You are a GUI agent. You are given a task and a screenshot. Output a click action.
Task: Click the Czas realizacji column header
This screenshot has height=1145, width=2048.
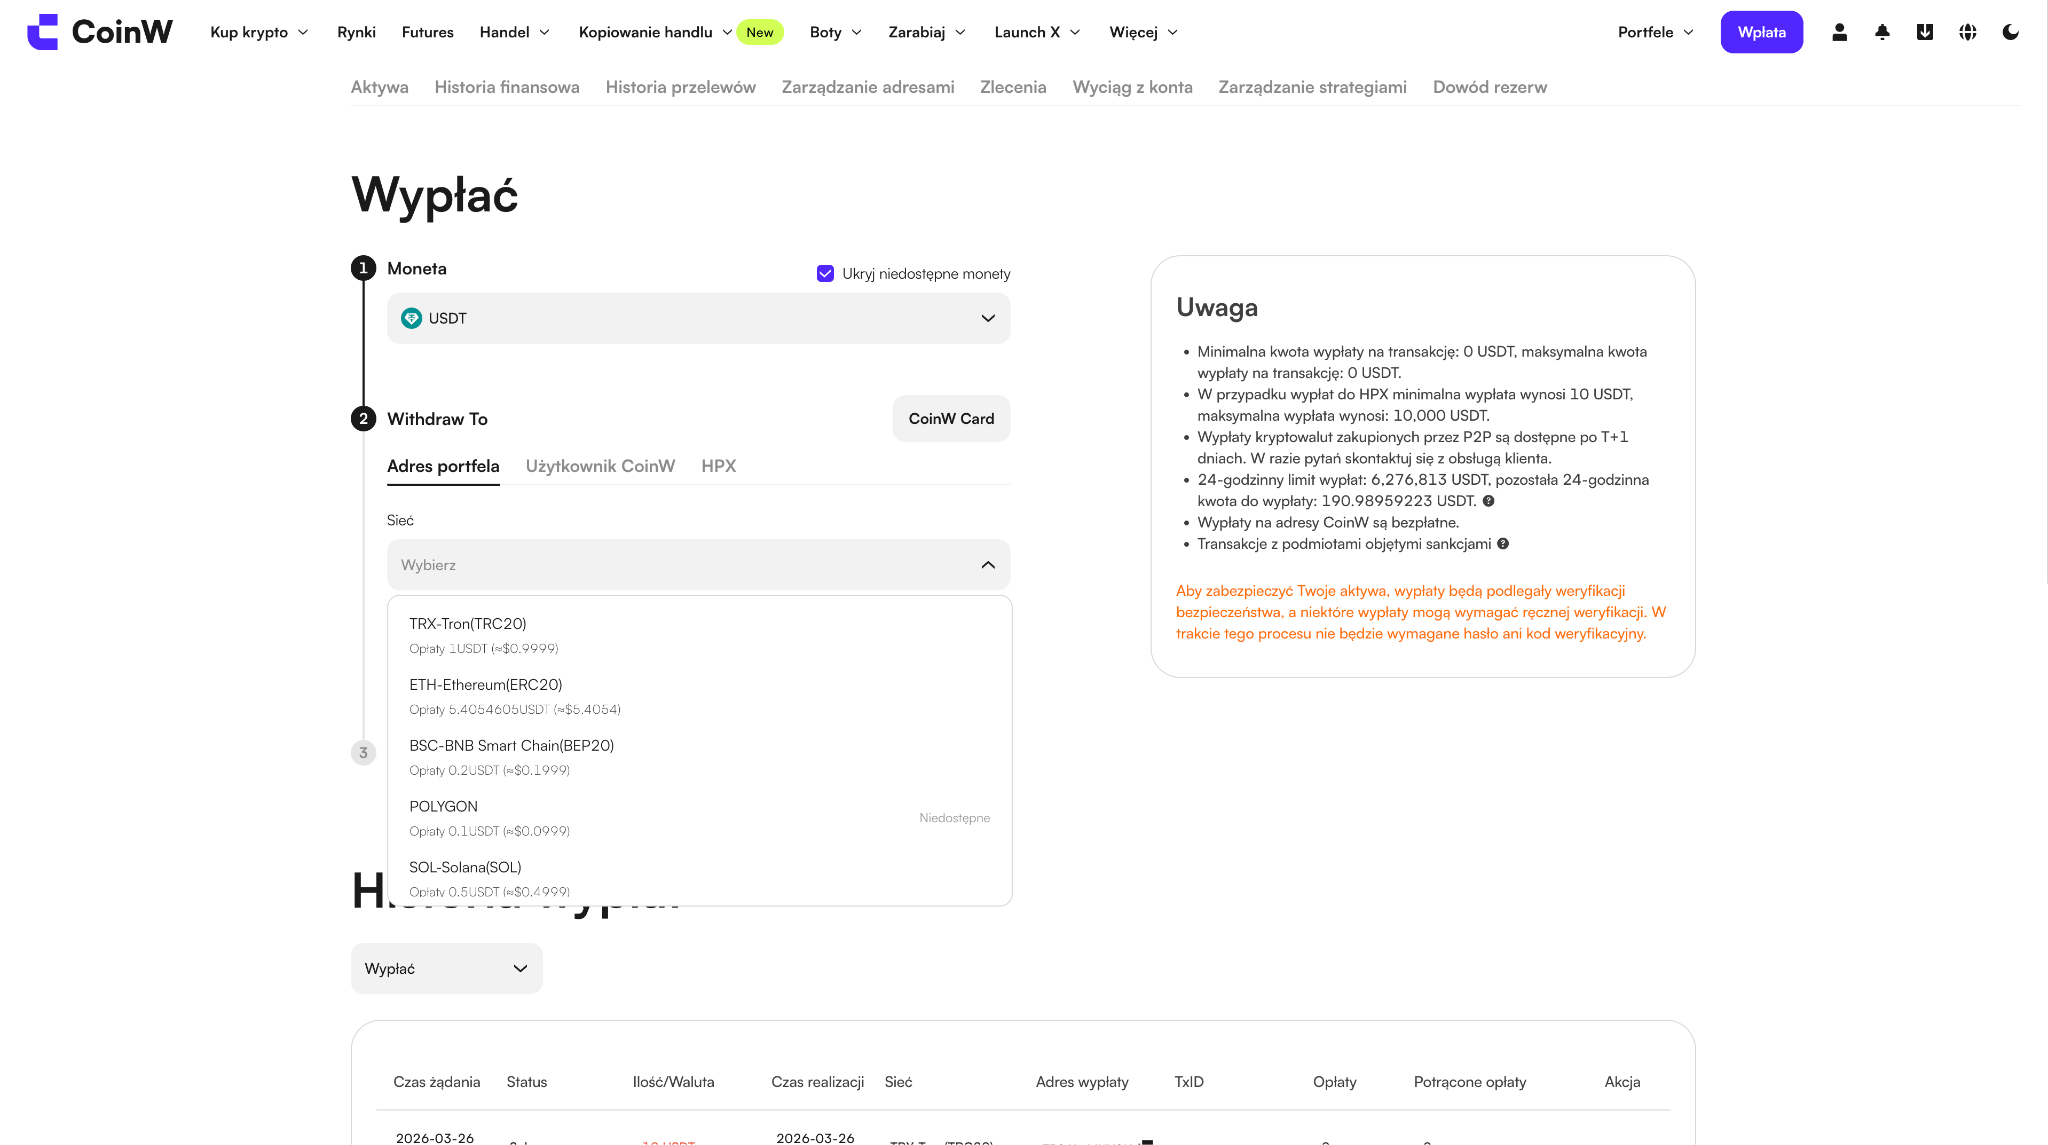pos(817,1082)
